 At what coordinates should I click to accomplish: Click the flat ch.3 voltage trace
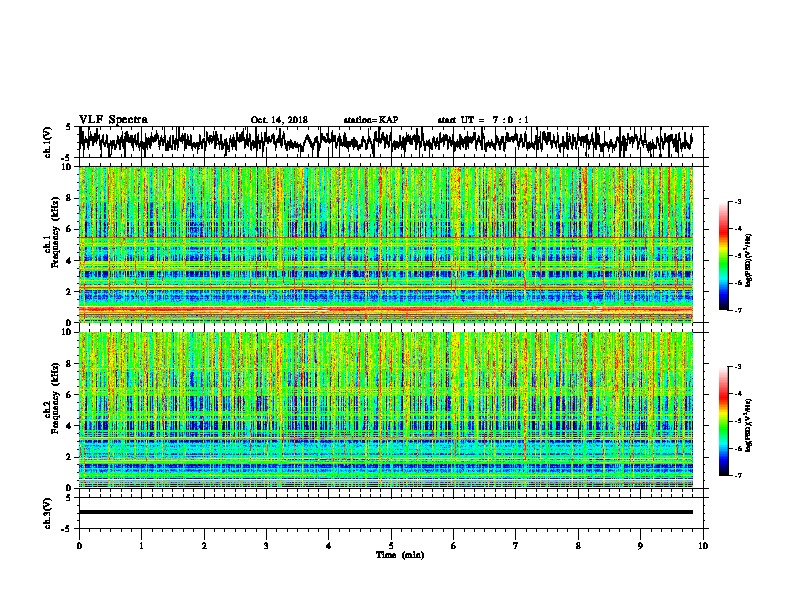point(385,512)
